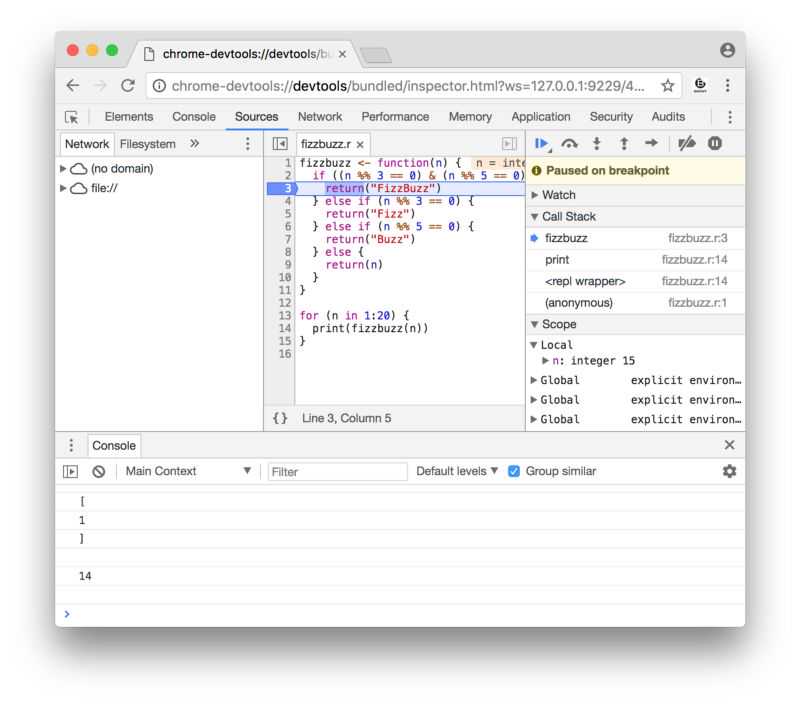Click the Step over function call icon

[x=569, y=144]
